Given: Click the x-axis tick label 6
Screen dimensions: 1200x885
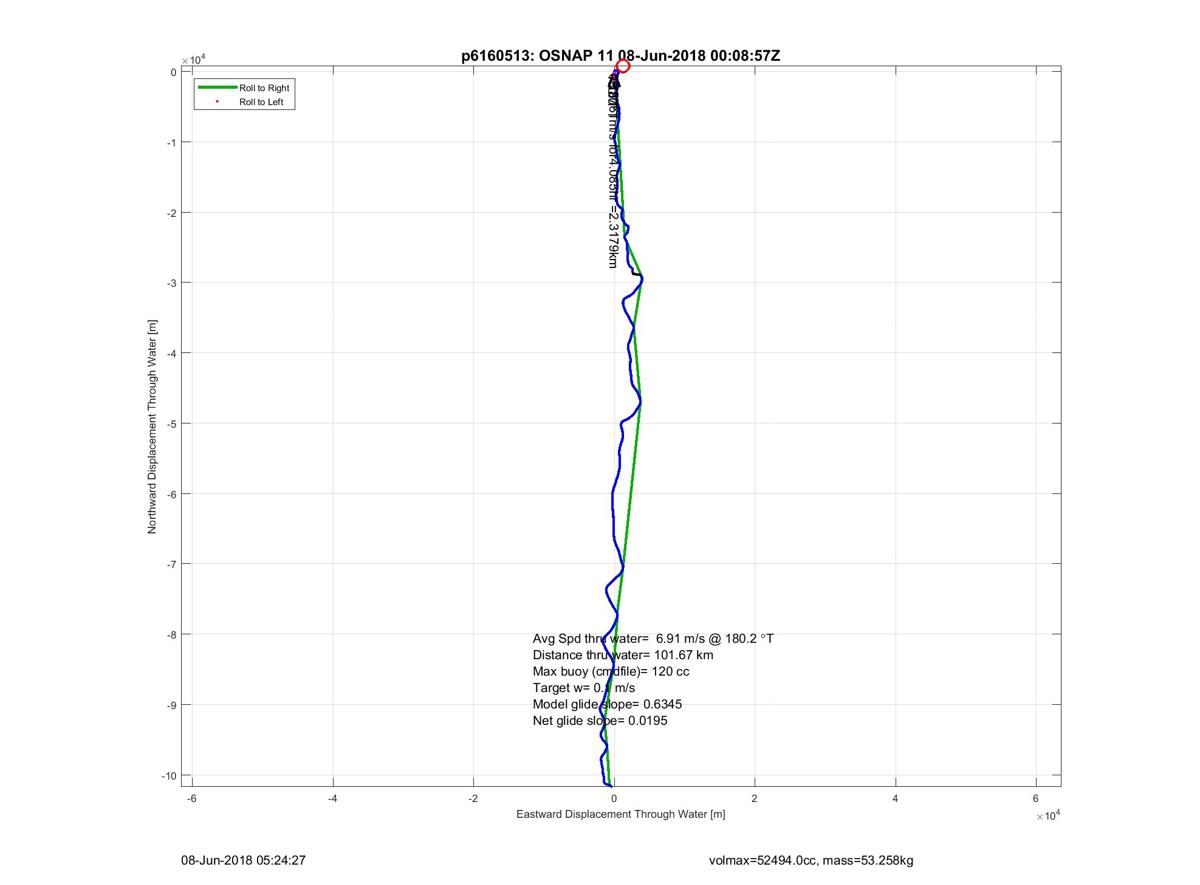Looking at the screenshot, I should [x=1036, y=798].
